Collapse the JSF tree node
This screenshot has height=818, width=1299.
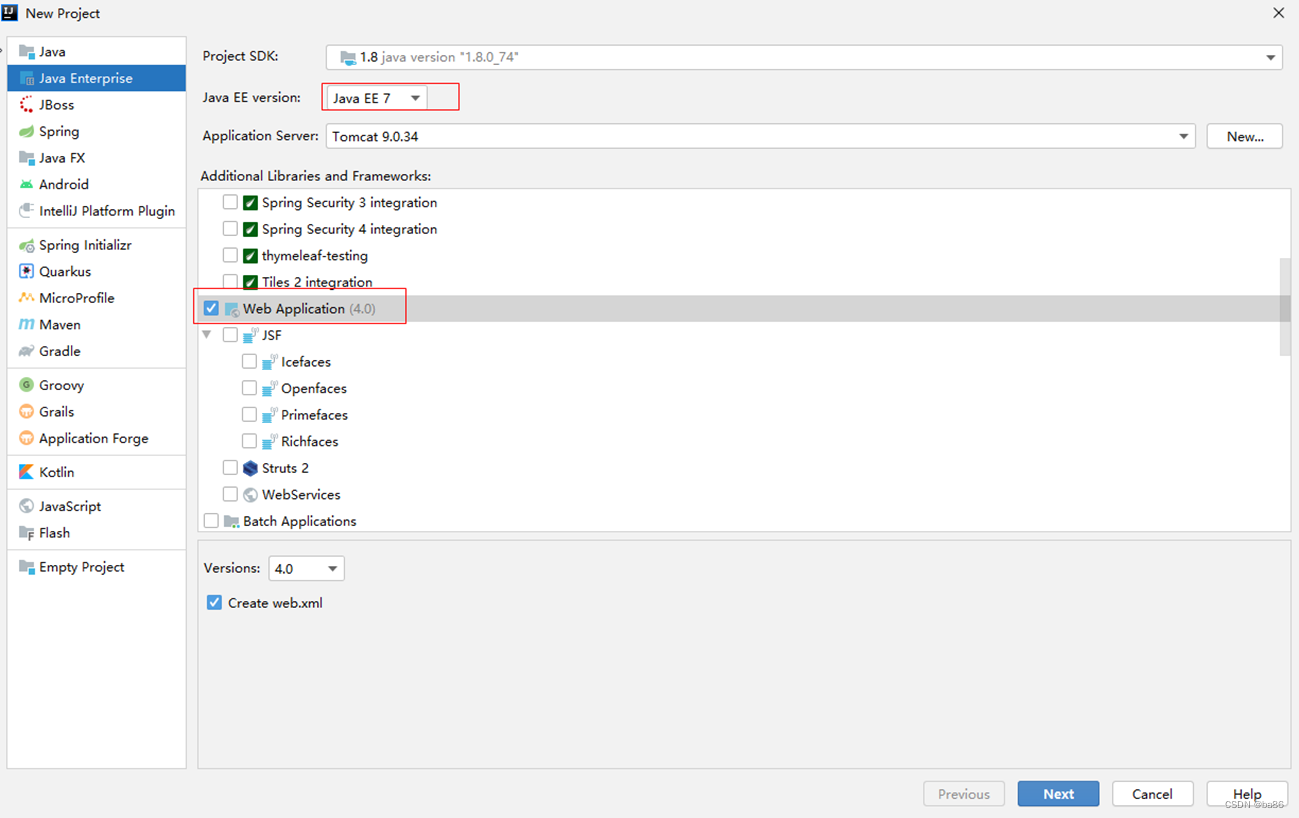[x=207, y=335]
